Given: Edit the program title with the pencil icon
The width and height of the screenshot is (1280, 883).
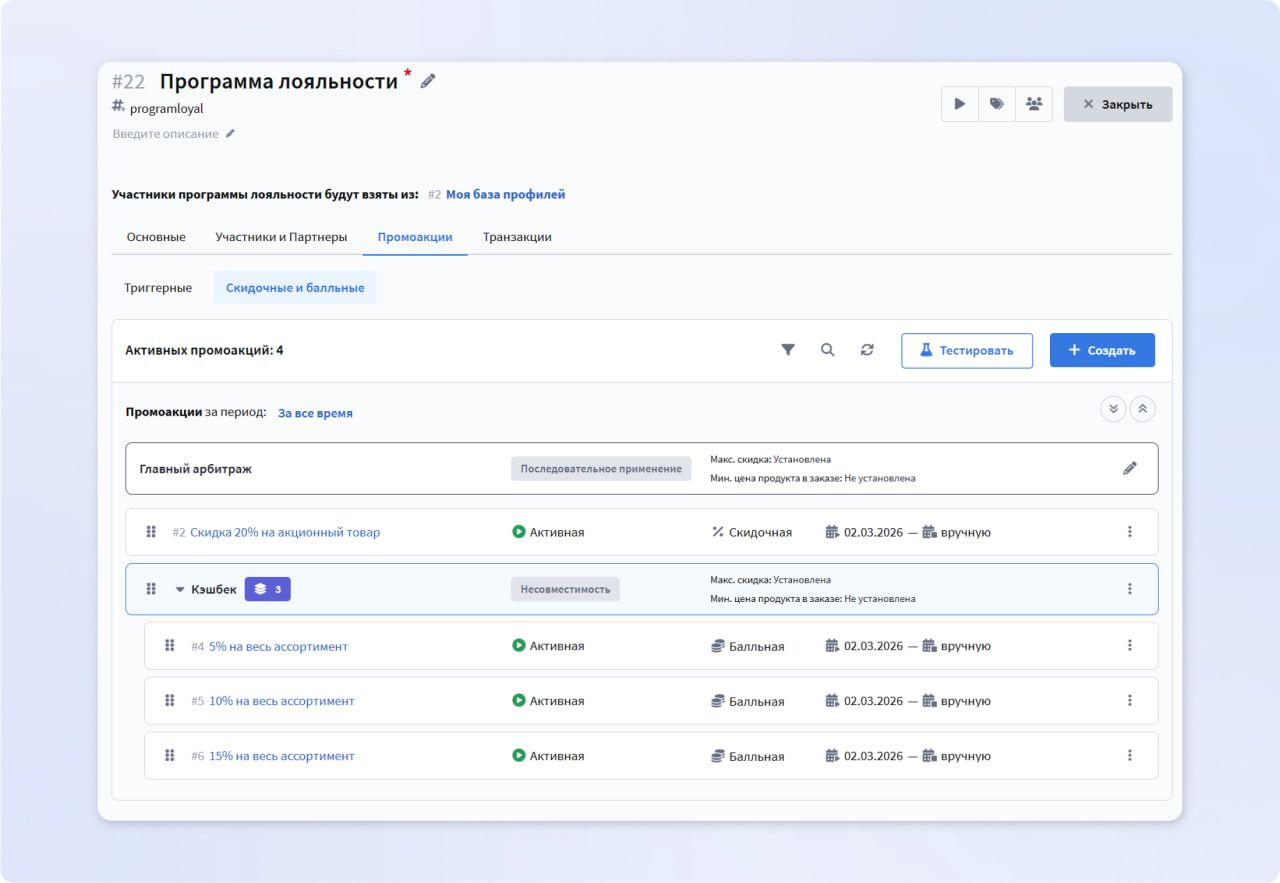Looking at the screenshot, I should tap(428, 80).
